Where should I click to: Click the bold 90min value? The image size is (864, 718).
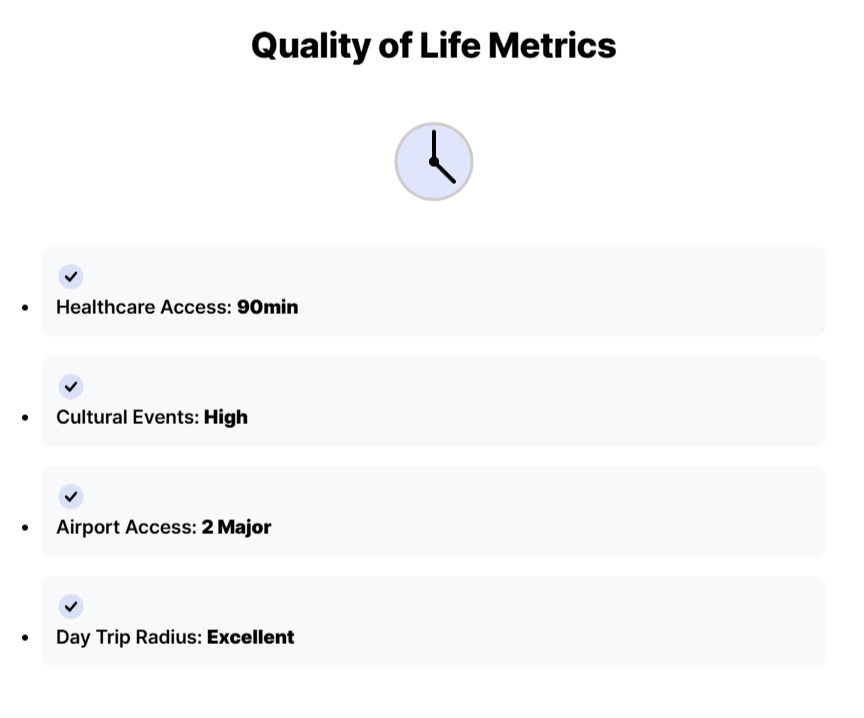268,307
